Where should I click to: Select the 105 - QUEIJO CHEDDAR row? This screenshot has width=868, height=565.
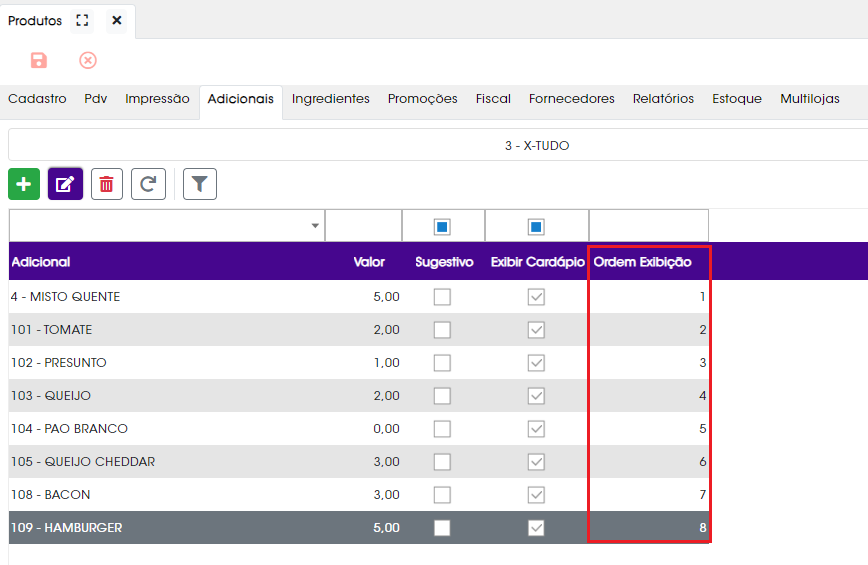coord(359,462)
